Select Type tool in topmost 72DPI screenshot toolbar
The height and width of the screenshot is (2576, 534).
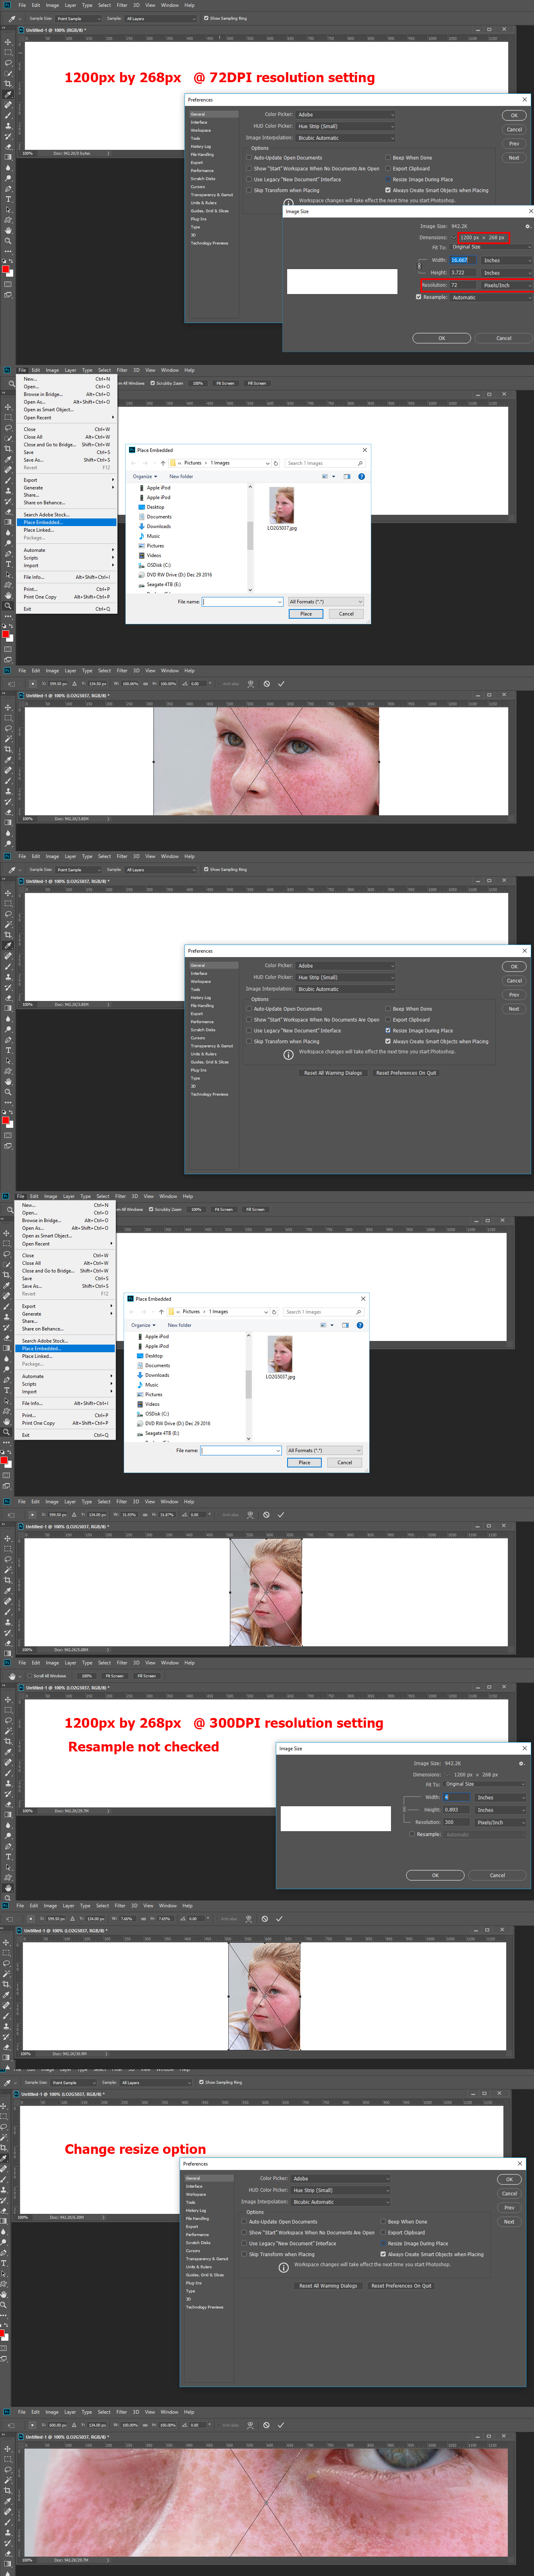pos(8,199)
